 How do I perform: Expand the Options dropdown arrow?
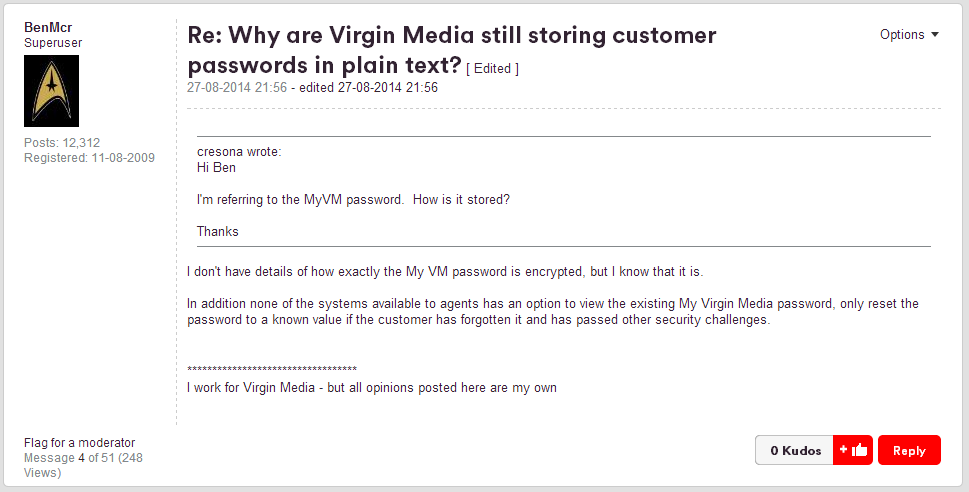point(935,35)
